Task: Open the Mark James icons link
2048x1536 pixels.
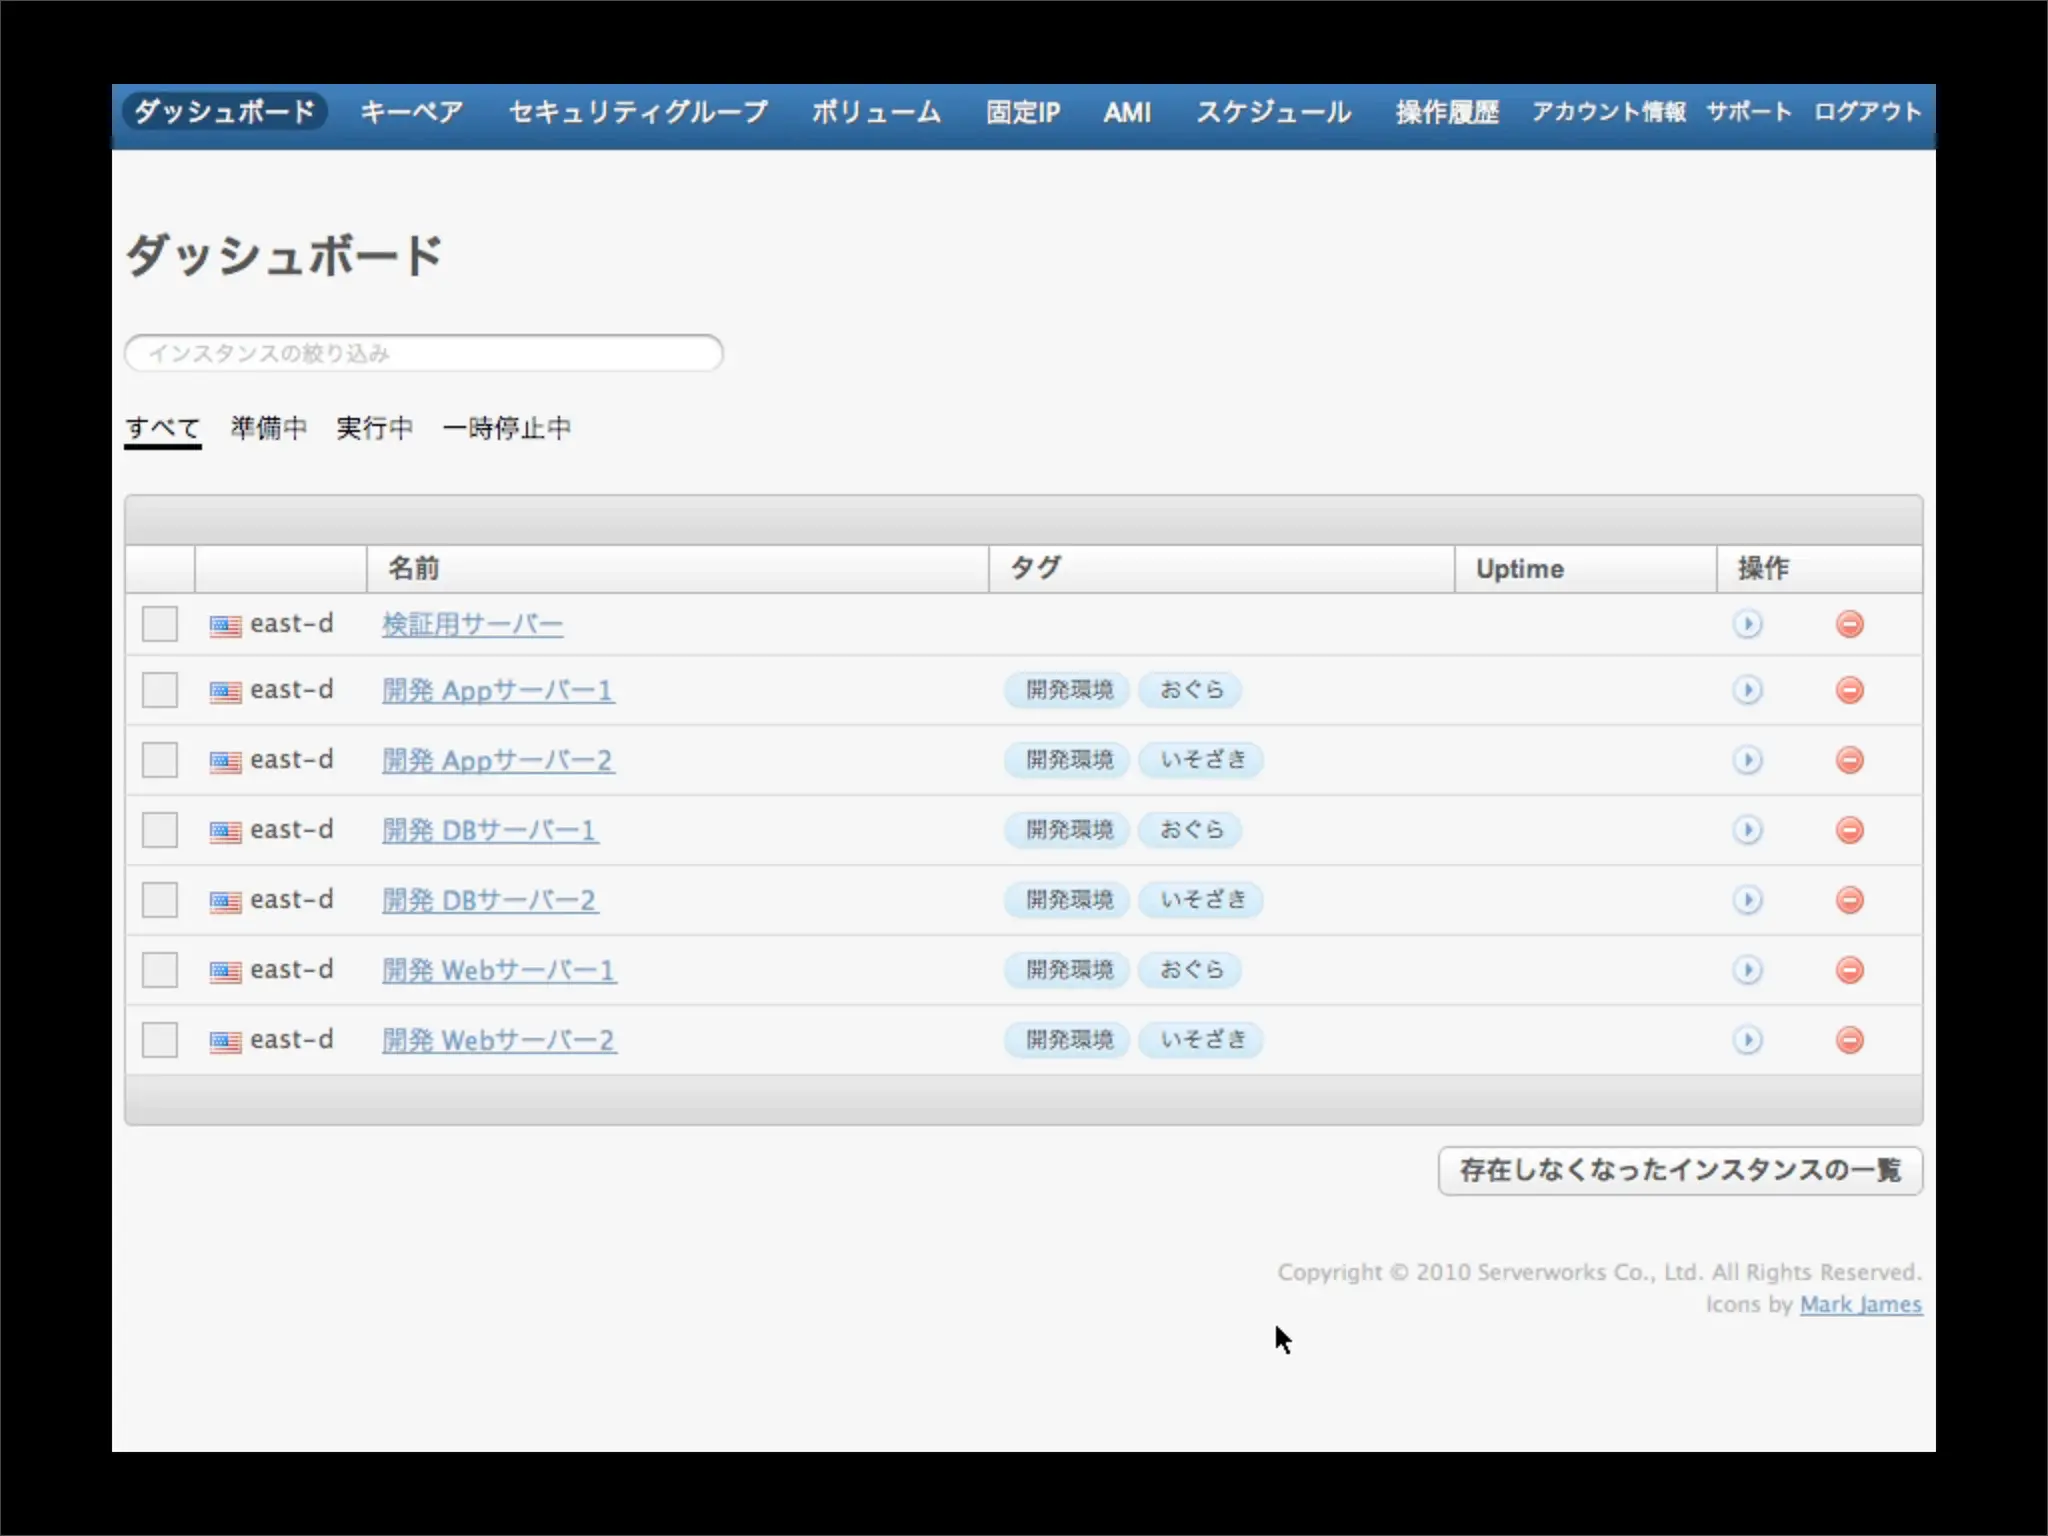Action: 1860,1304
